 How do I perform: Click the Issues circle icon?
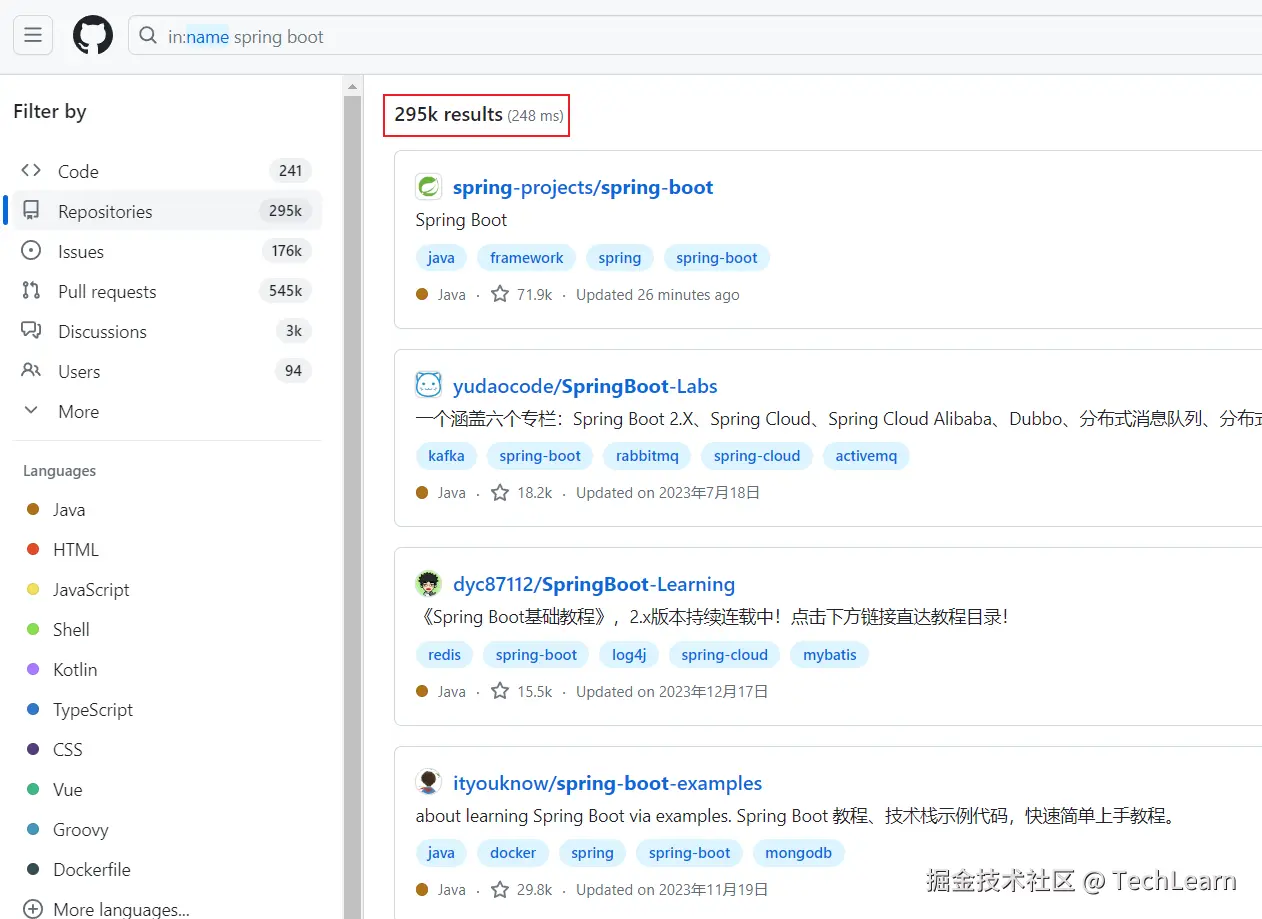click(x=31, y=251)
